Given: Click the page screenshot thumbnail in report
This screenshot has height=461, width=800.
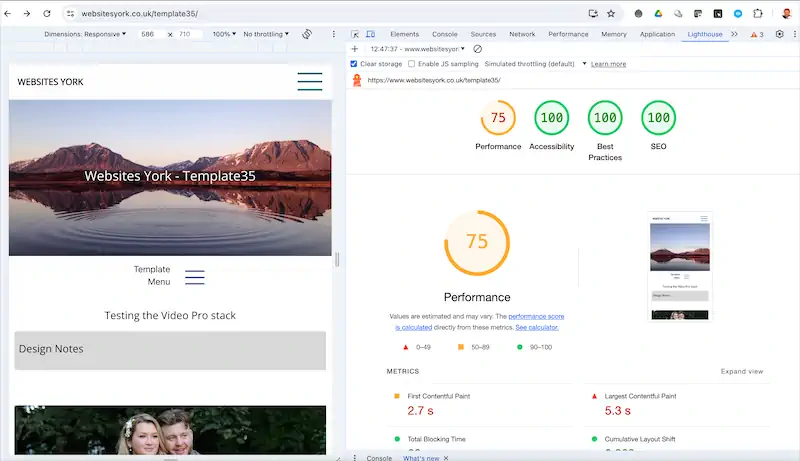Looking at the screenshot, I should [680, 266].
